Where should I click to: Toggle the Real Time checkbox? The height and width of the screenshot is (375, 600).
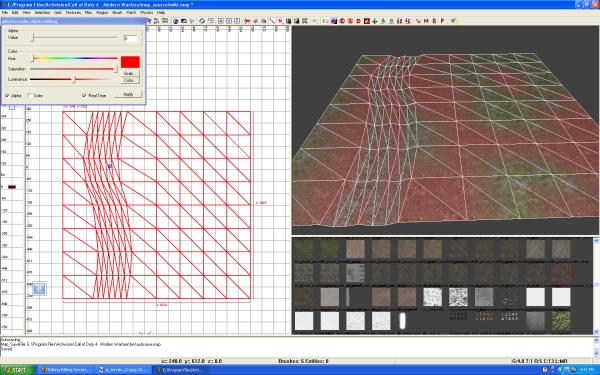click(84, 95)
